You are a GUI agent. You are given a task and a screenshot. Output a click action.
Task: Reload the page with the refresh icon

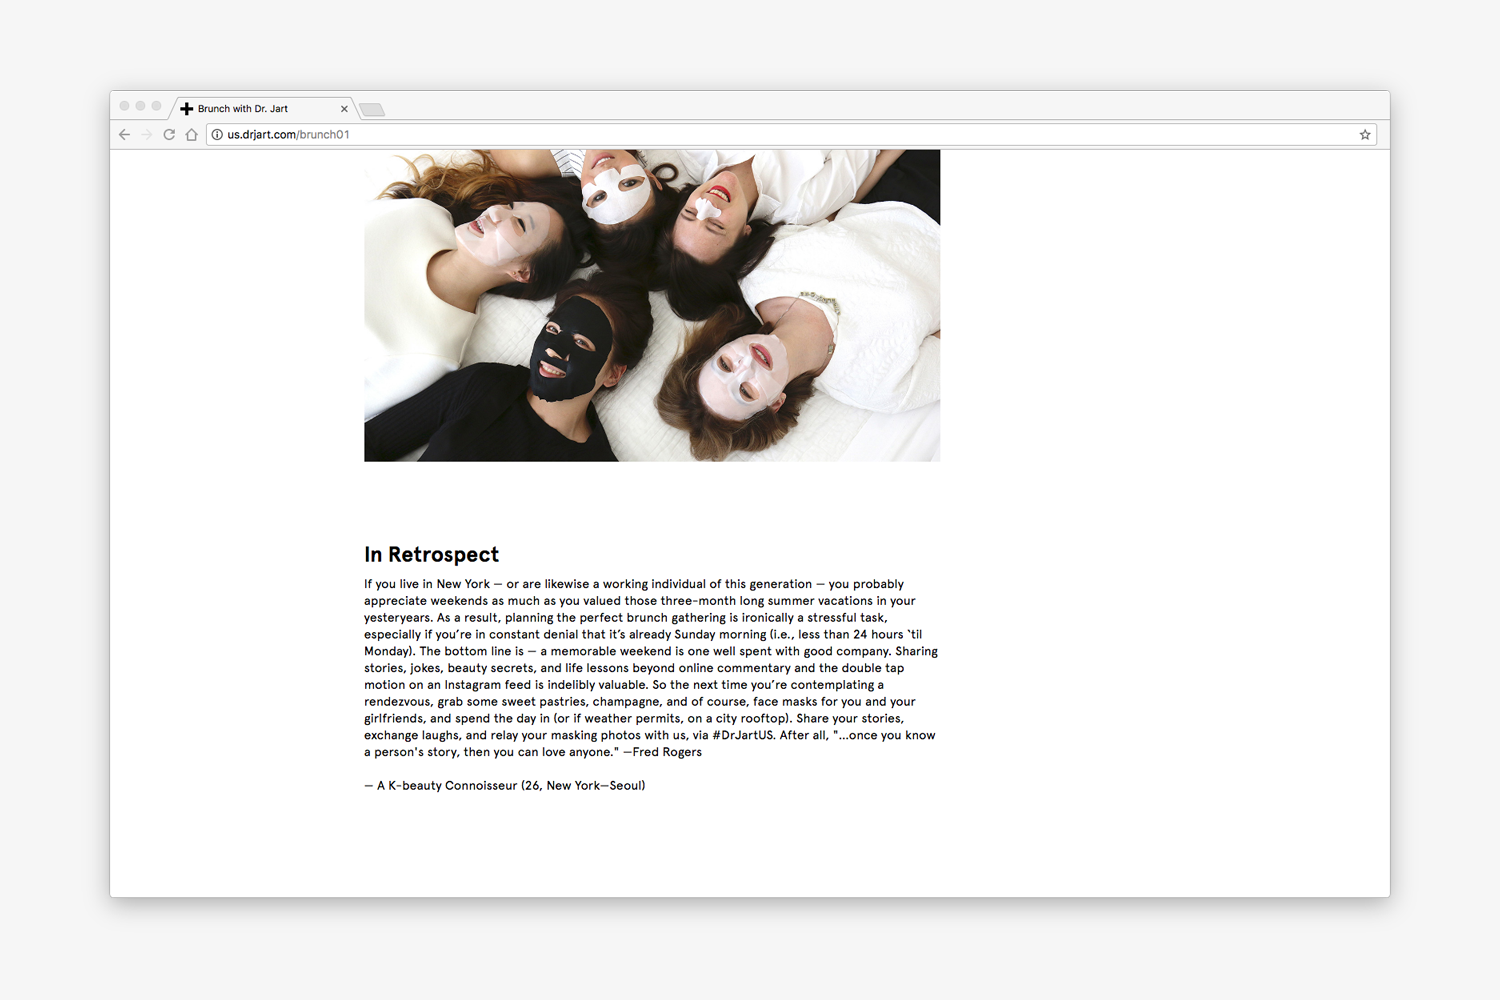coord(169,134)
